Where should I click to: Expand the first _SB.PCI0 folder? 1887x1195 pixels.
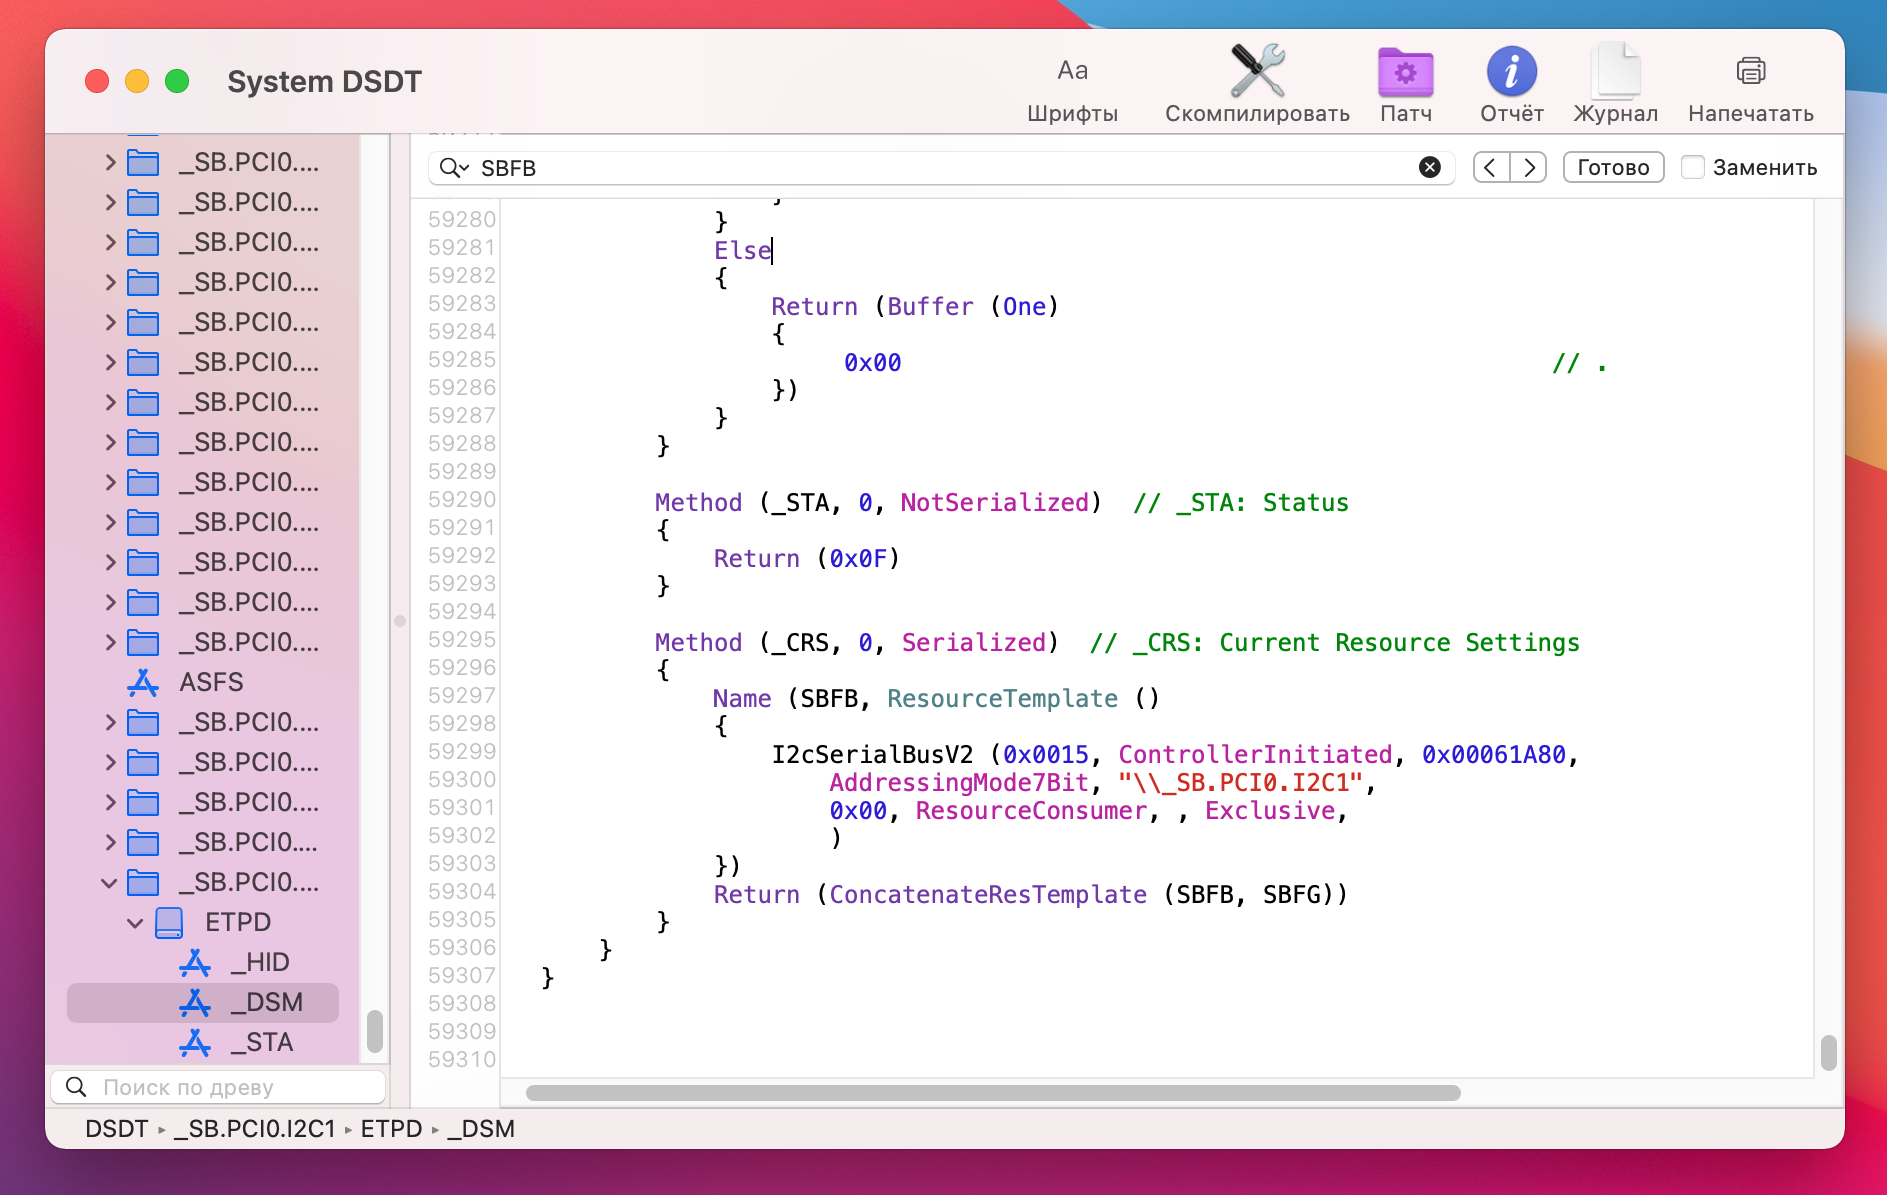pyautogui.click(x=110, y=162)
